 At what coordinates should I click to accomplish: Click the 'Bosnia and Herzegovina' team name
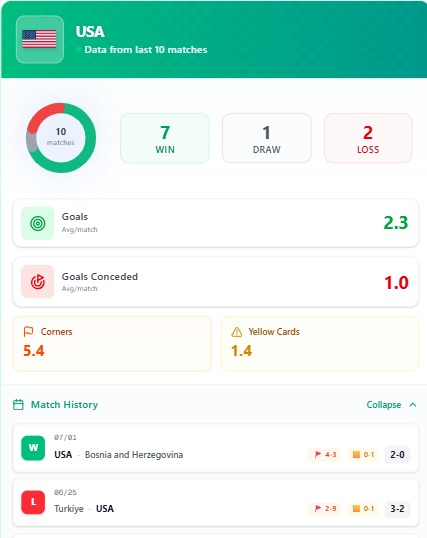click(134, 455)
